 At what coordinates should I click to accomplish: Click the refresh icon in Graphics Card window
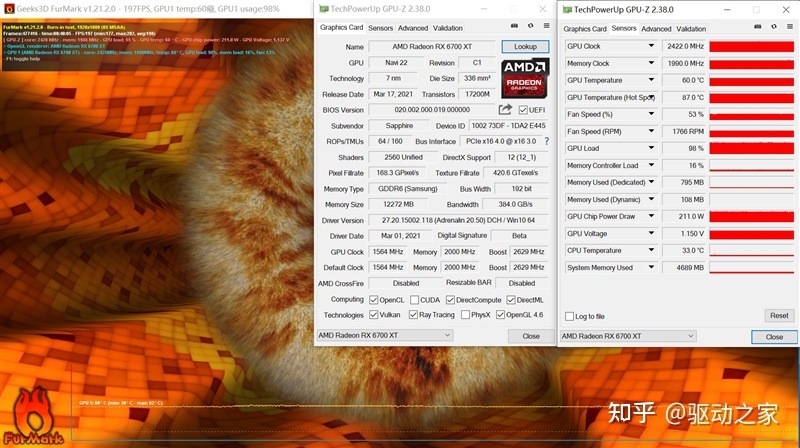[531, 26]
